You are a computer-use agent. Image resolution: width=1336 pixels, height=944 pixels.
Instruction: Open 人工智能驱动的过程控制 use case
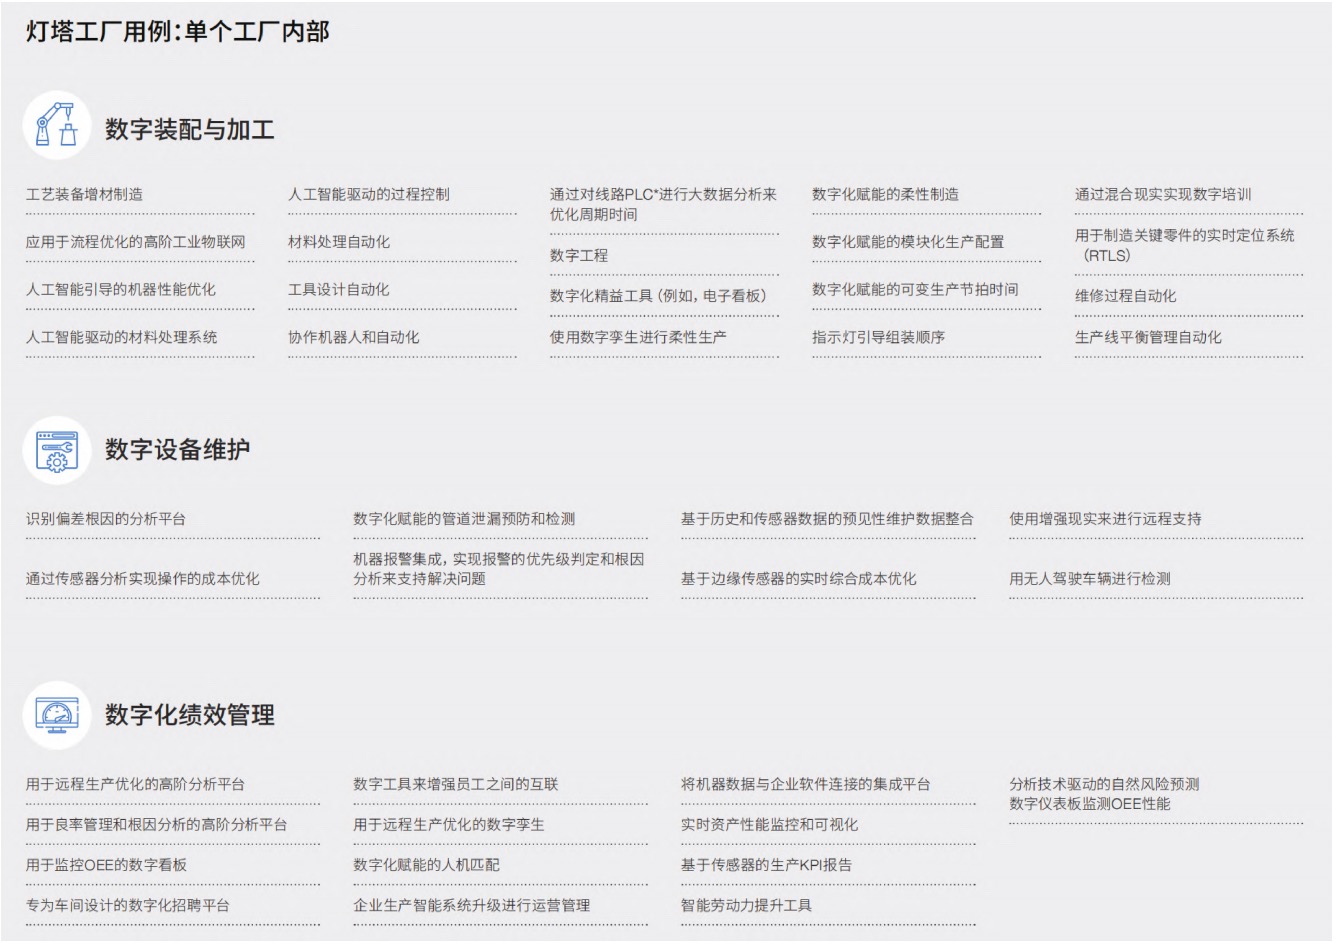click(x=368, y=194)
